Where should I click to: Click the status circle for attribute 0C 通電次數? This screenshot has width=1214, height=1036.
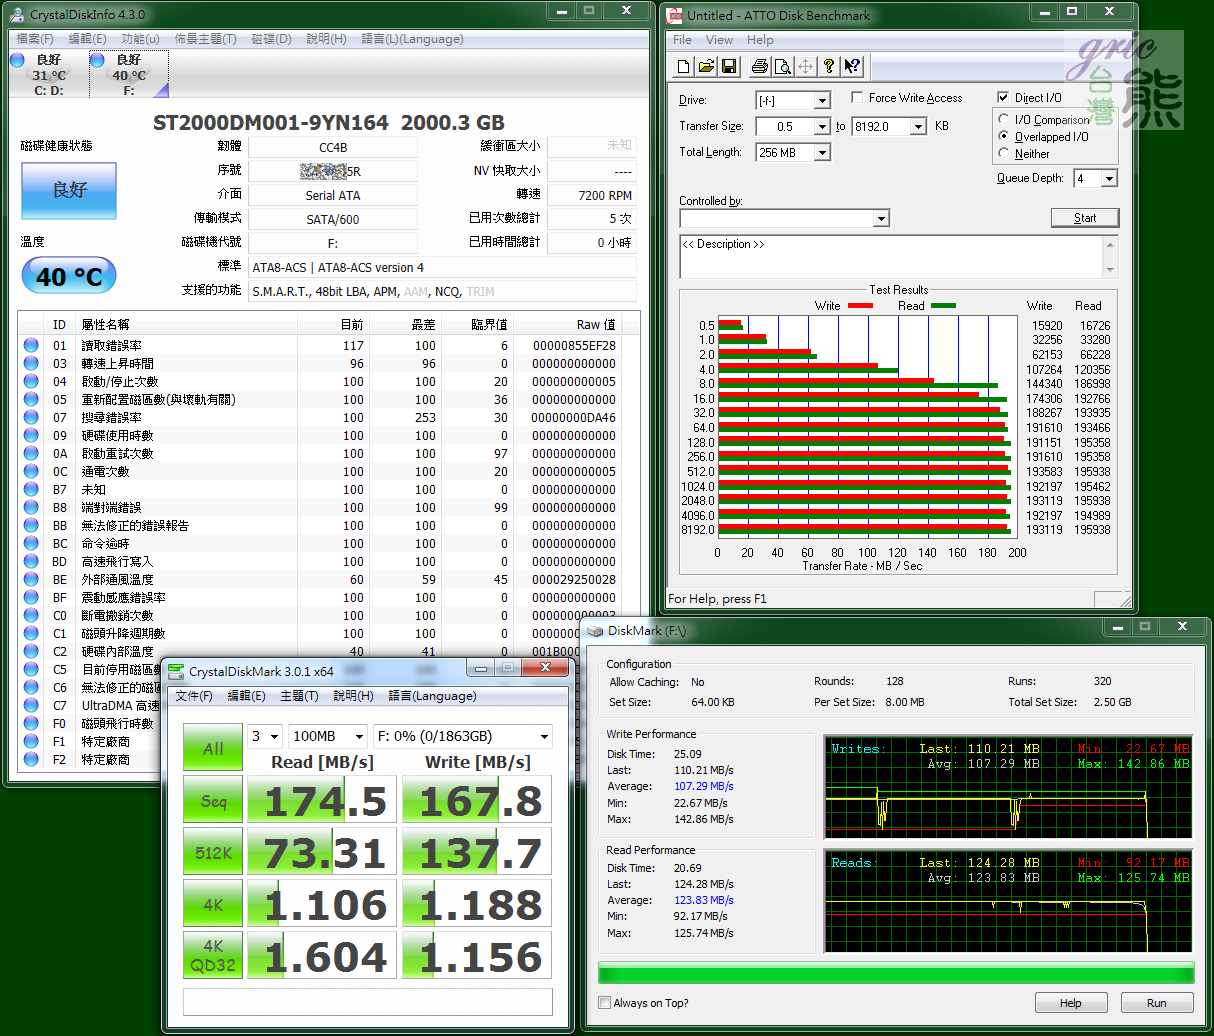[31, 472]
